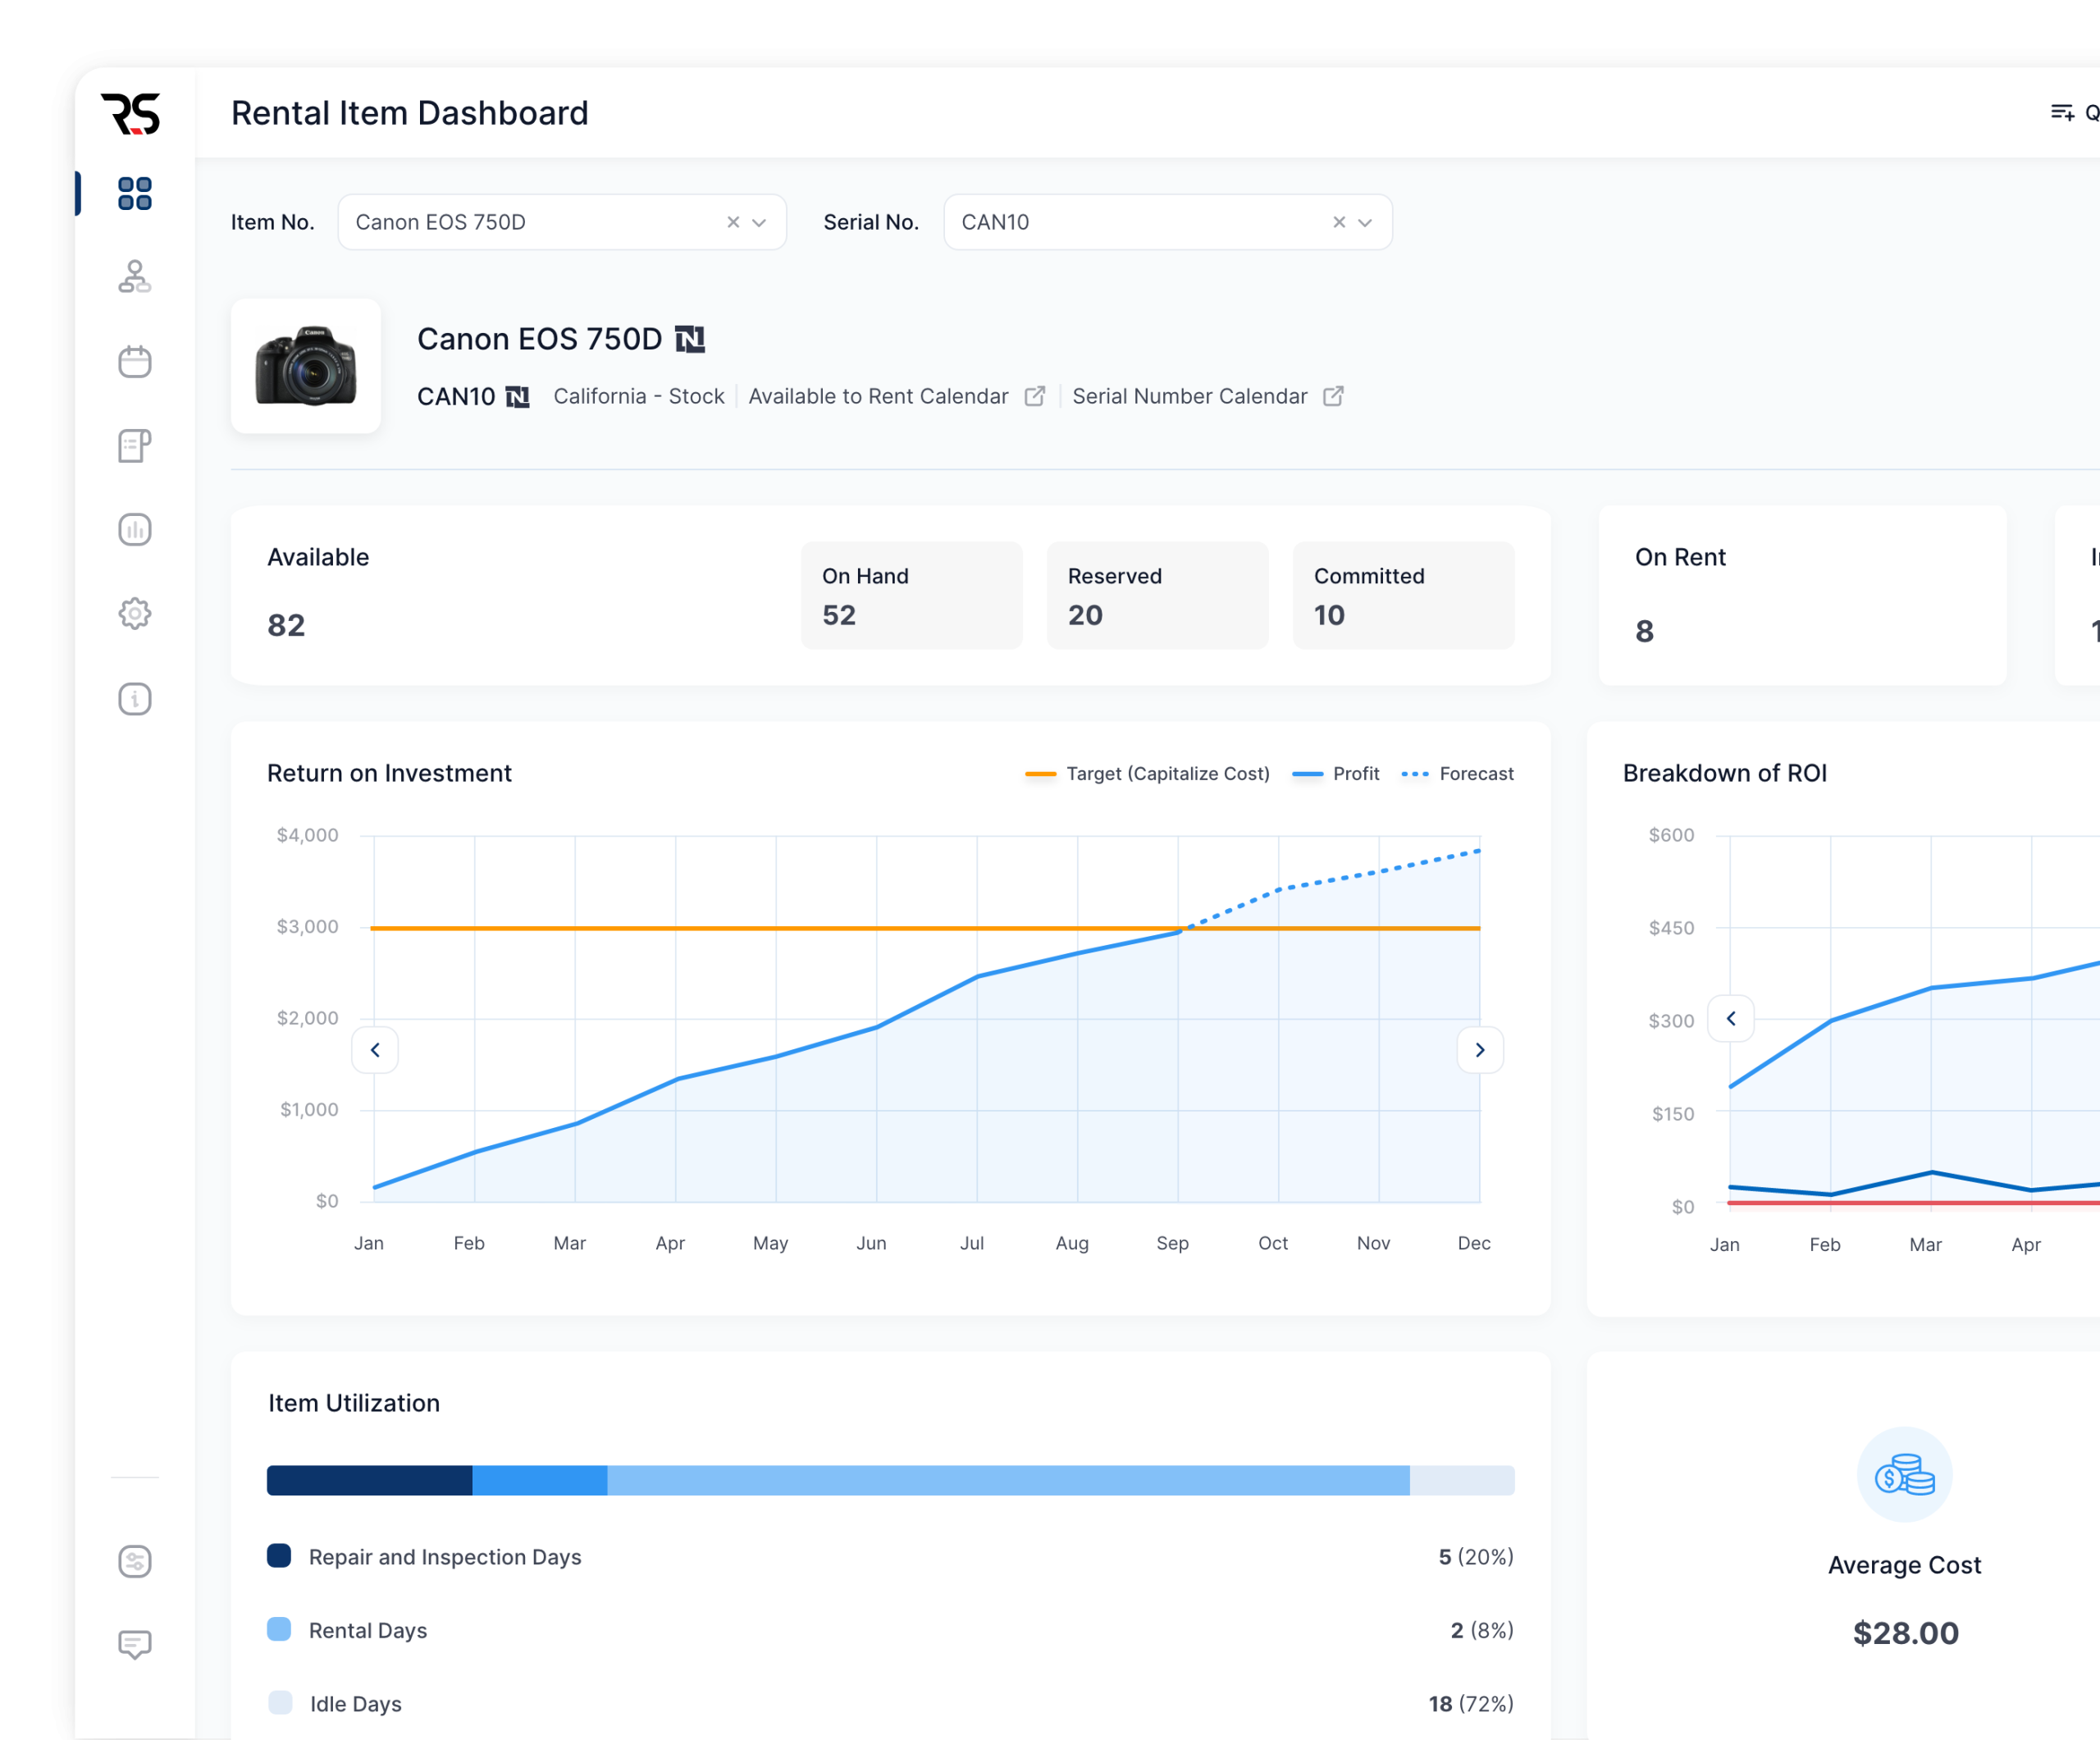
Task: Open the reports bar-chart icon in sidebar
Action: 135,529
